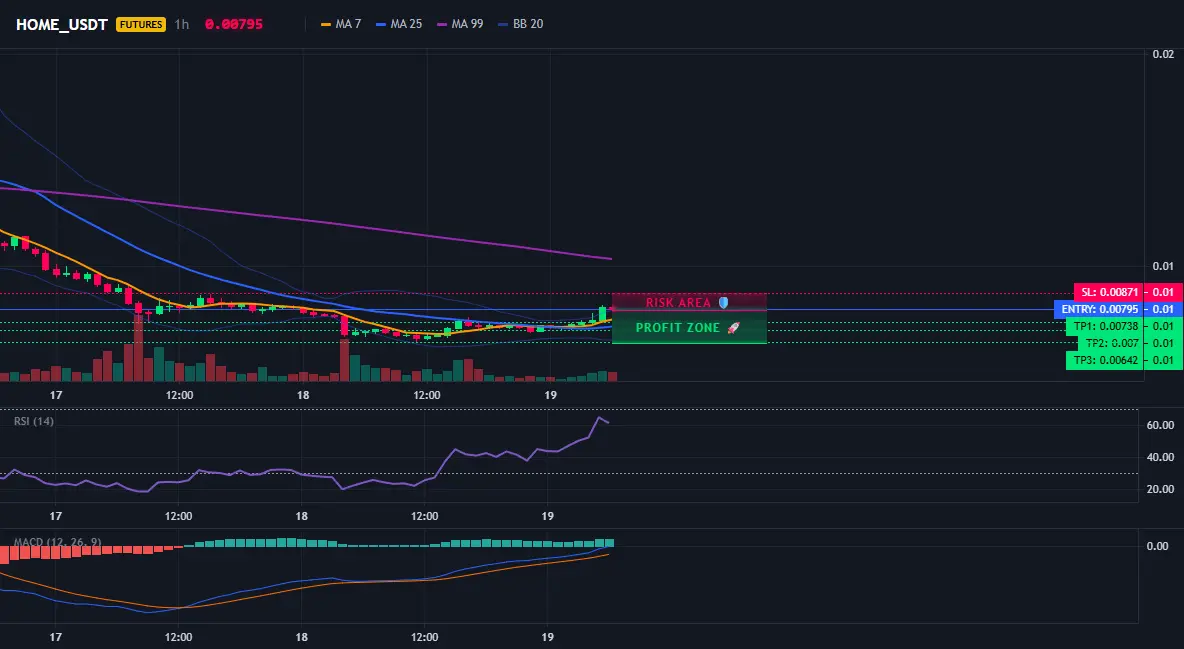
Task: Click the 0.00 MACD axis value
Action: point(1158,546)
